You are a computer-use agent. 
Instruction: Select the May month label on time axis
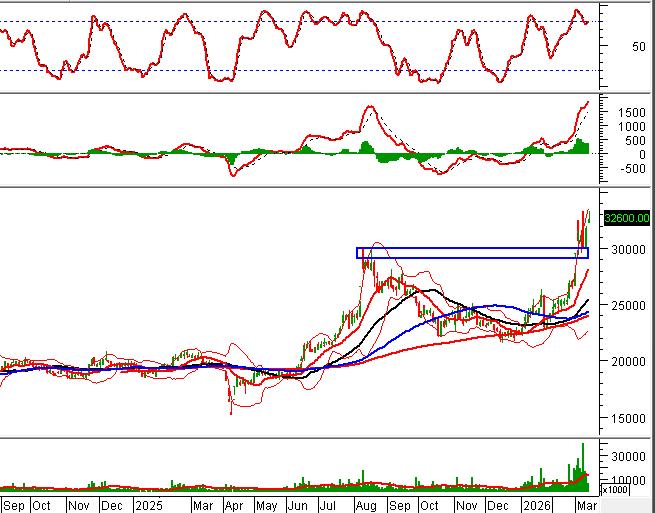click(265, 505)
